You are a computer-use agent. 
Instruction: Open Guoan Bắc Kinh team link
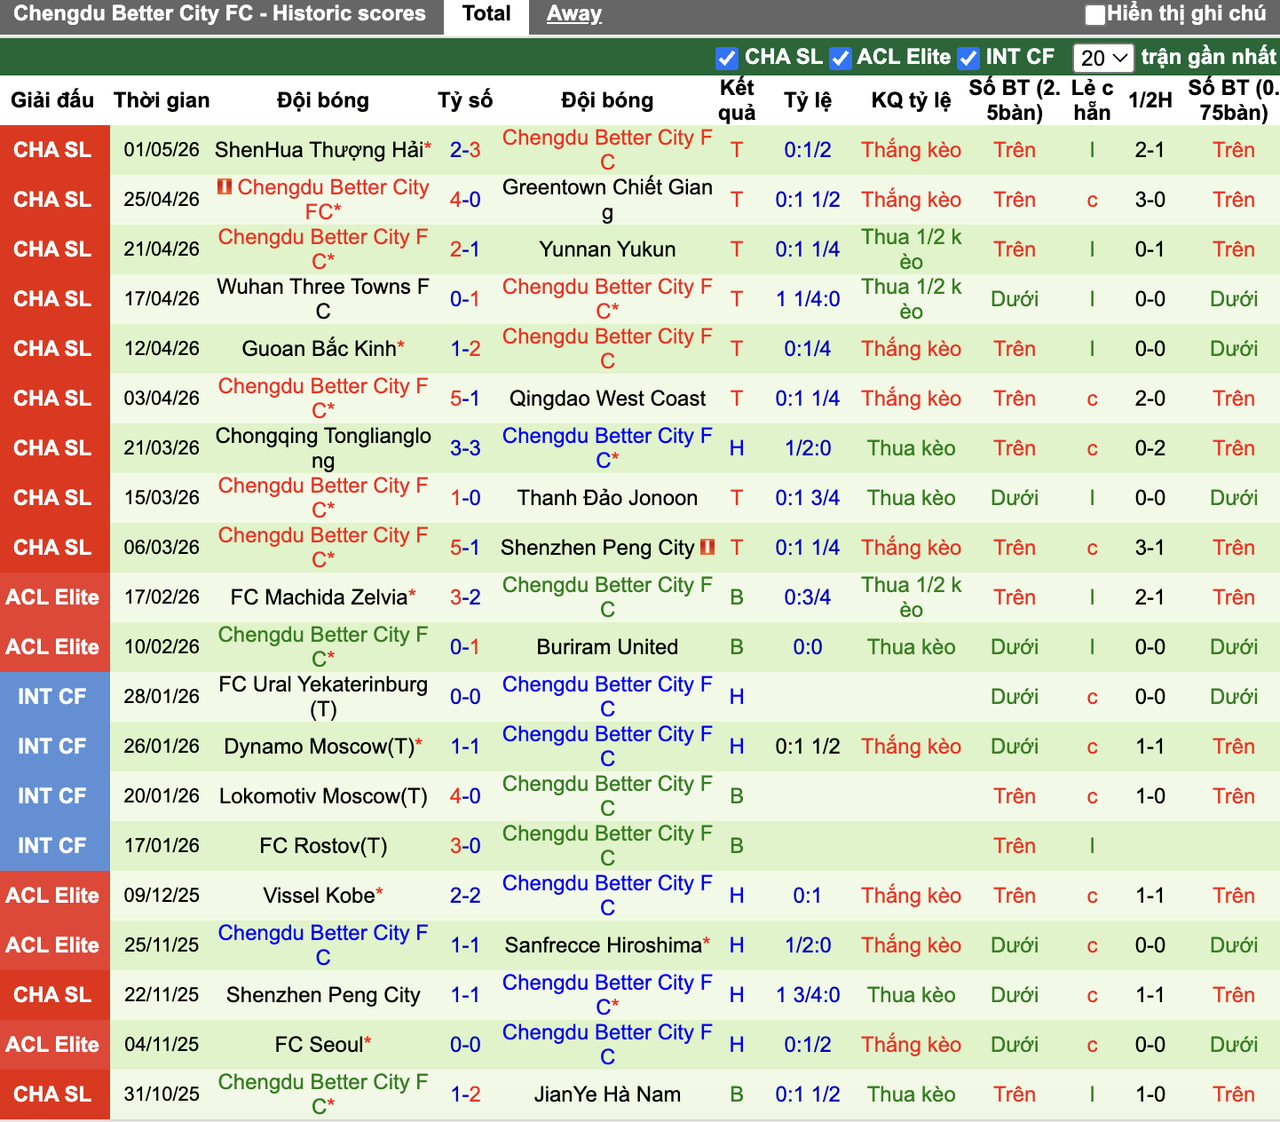click(x=319, y=349)
